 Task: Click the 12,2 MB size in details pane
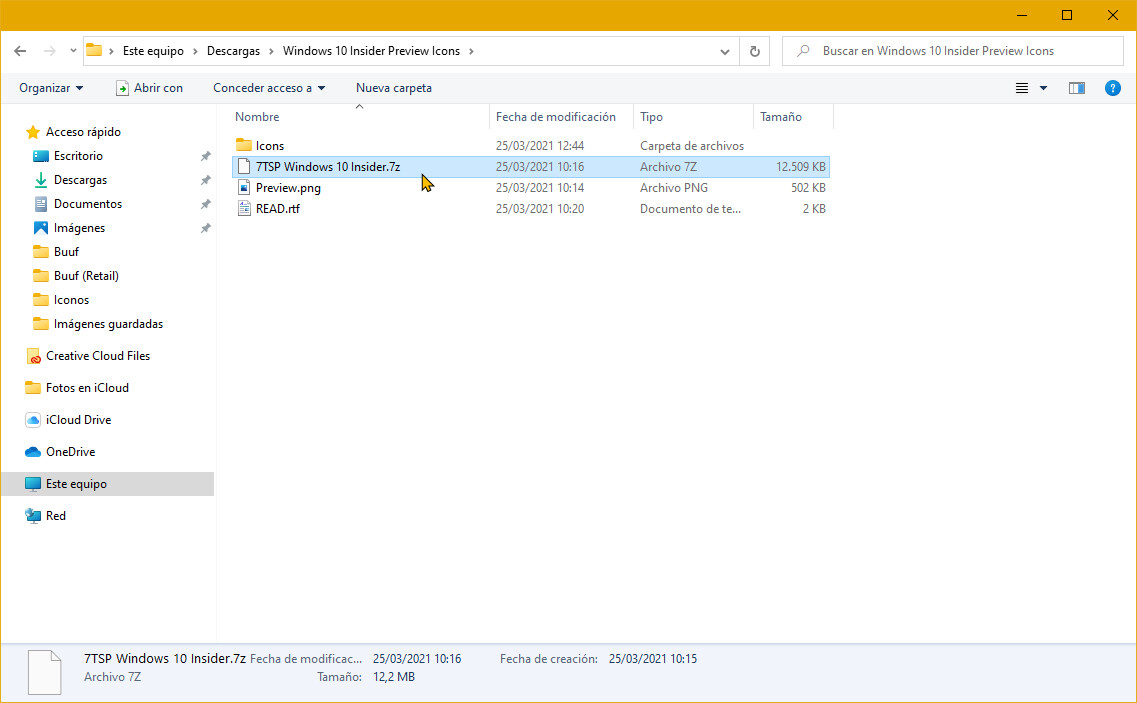394,677
